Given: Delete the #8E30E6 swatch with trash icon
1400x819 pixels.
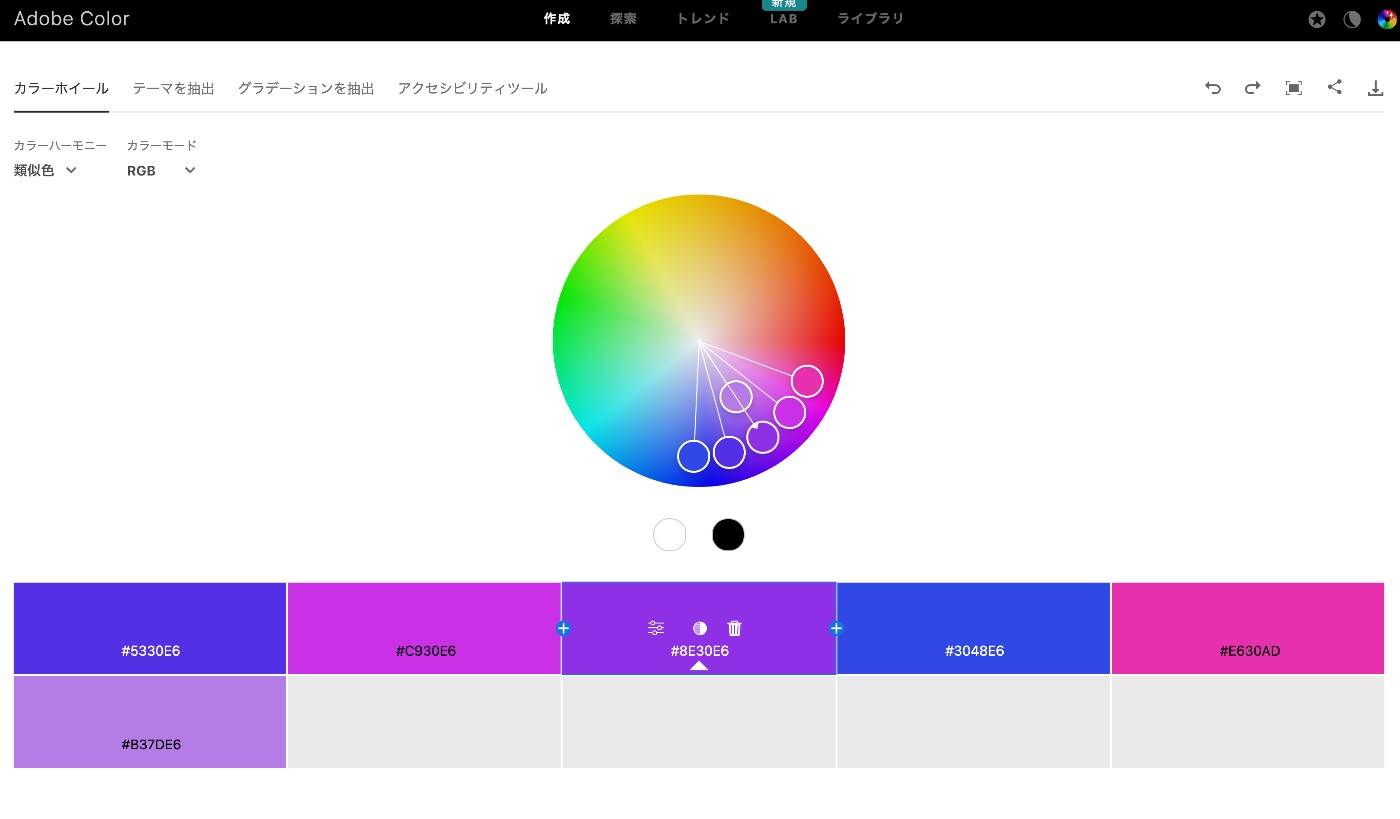Looking at the screenshot, I should [x=734, y=628].
